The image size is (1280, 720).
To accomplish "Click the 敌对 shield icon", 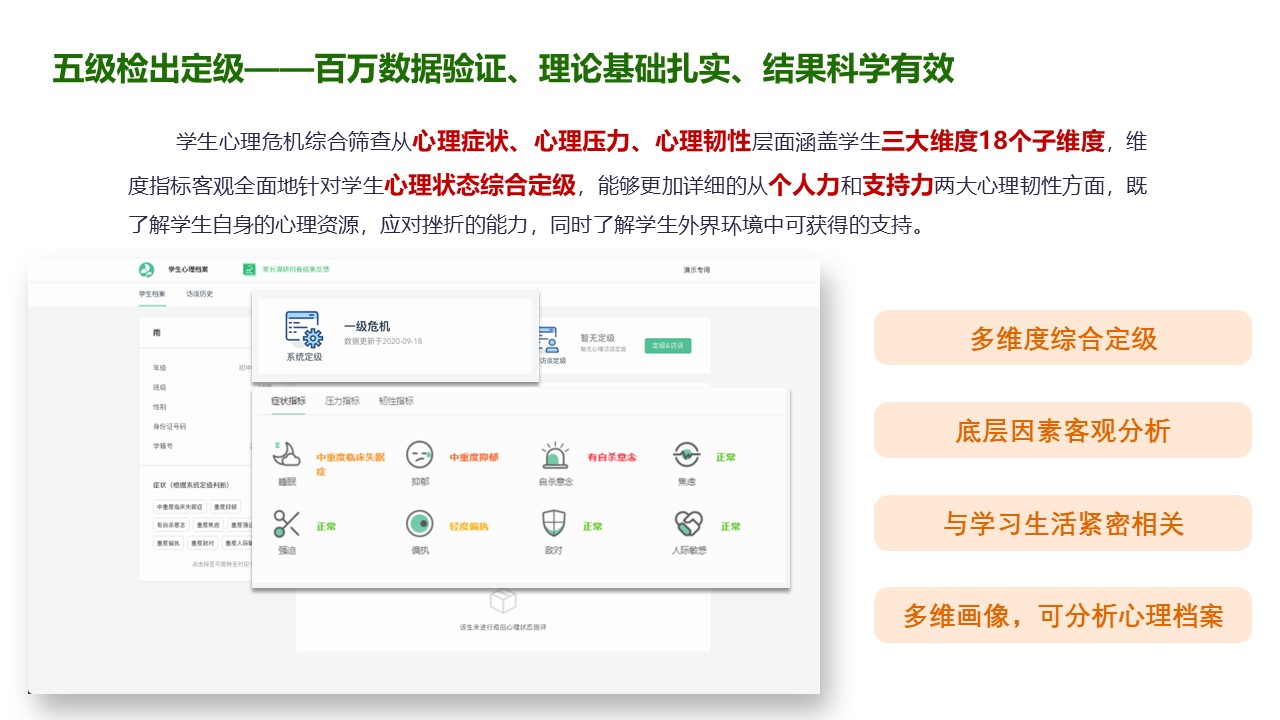I will pos(554,523).
